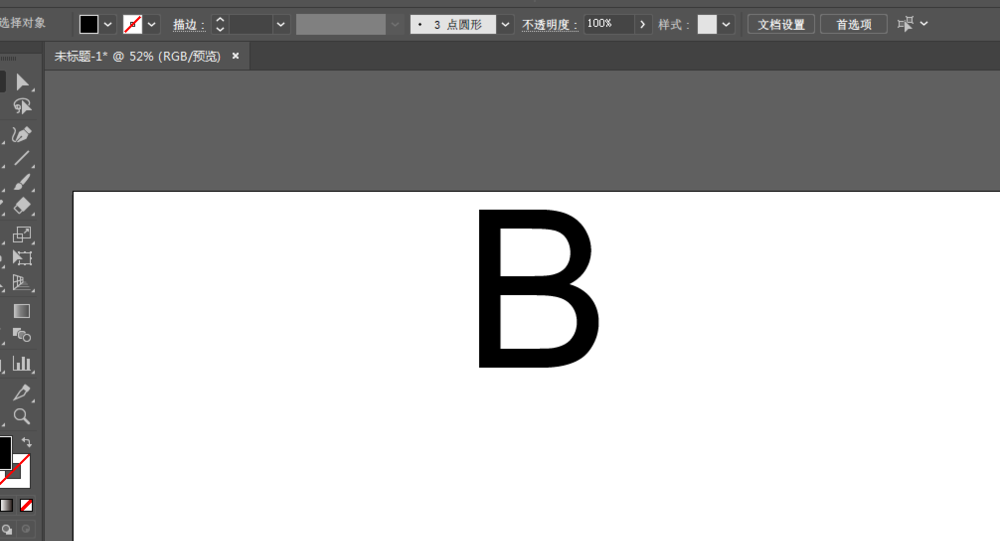Select the Pen tool

[22, 134]
